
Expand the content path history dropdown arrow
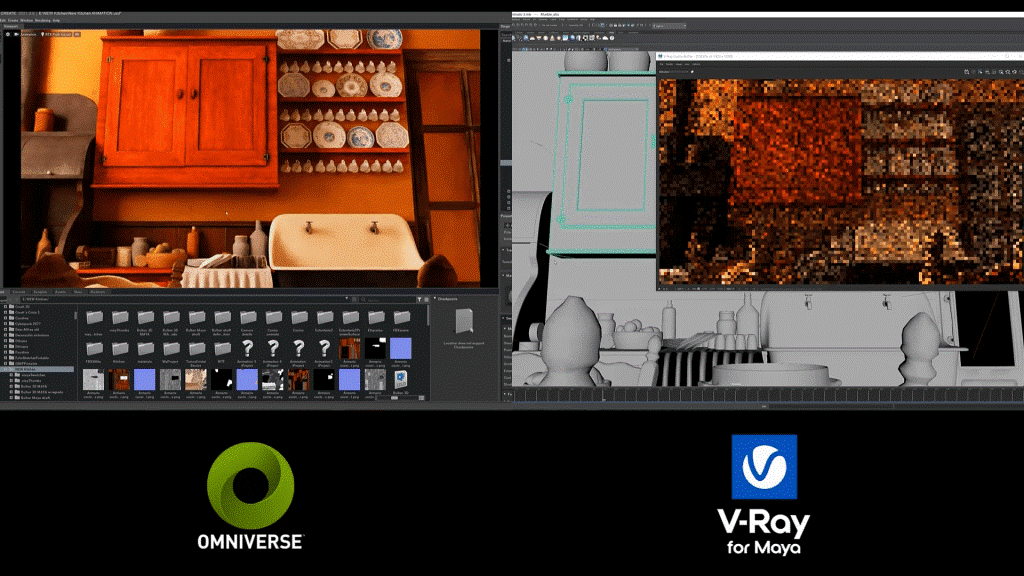click(347, 298)
